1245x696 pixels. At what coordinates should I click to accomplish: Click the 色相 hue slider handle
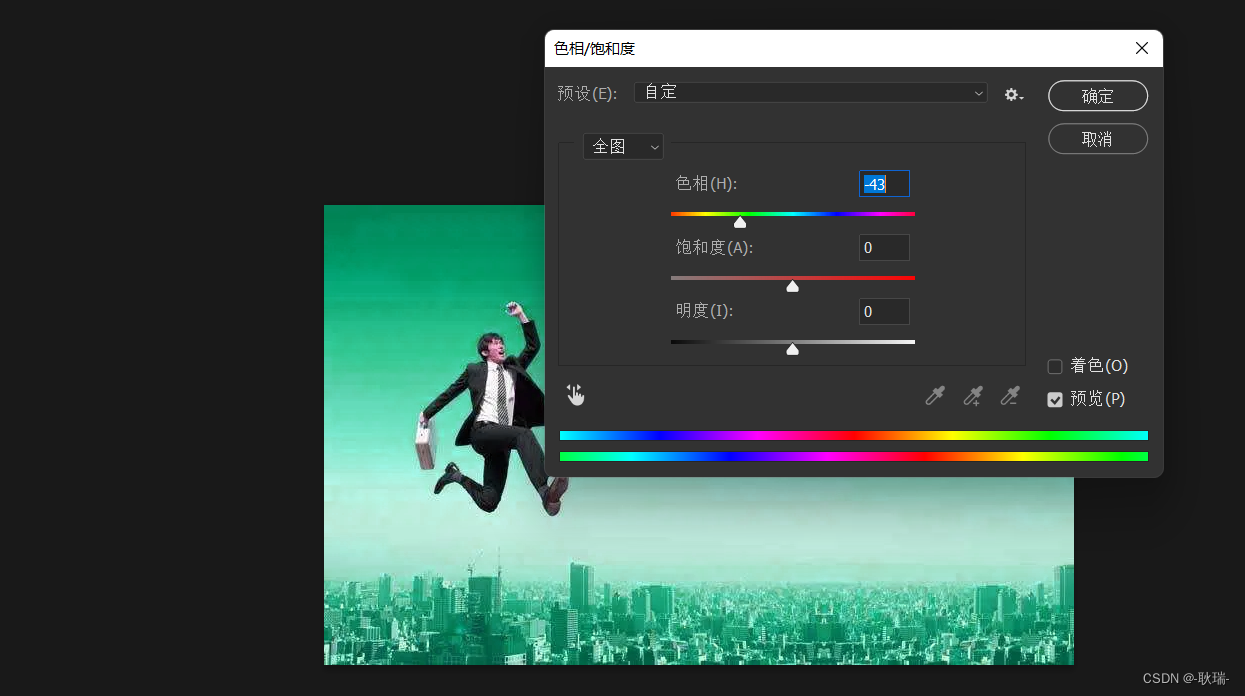[740, 221]
